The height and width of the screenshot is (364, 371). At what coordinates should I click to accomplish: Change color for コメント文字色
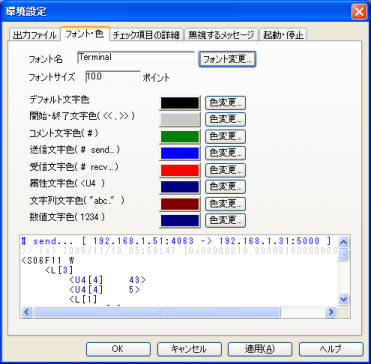225,136
